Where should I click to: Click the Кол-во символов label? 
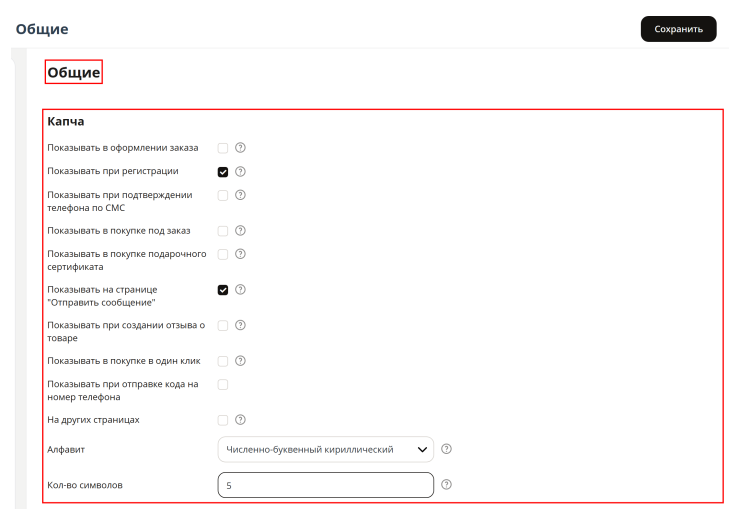point(85,485)
